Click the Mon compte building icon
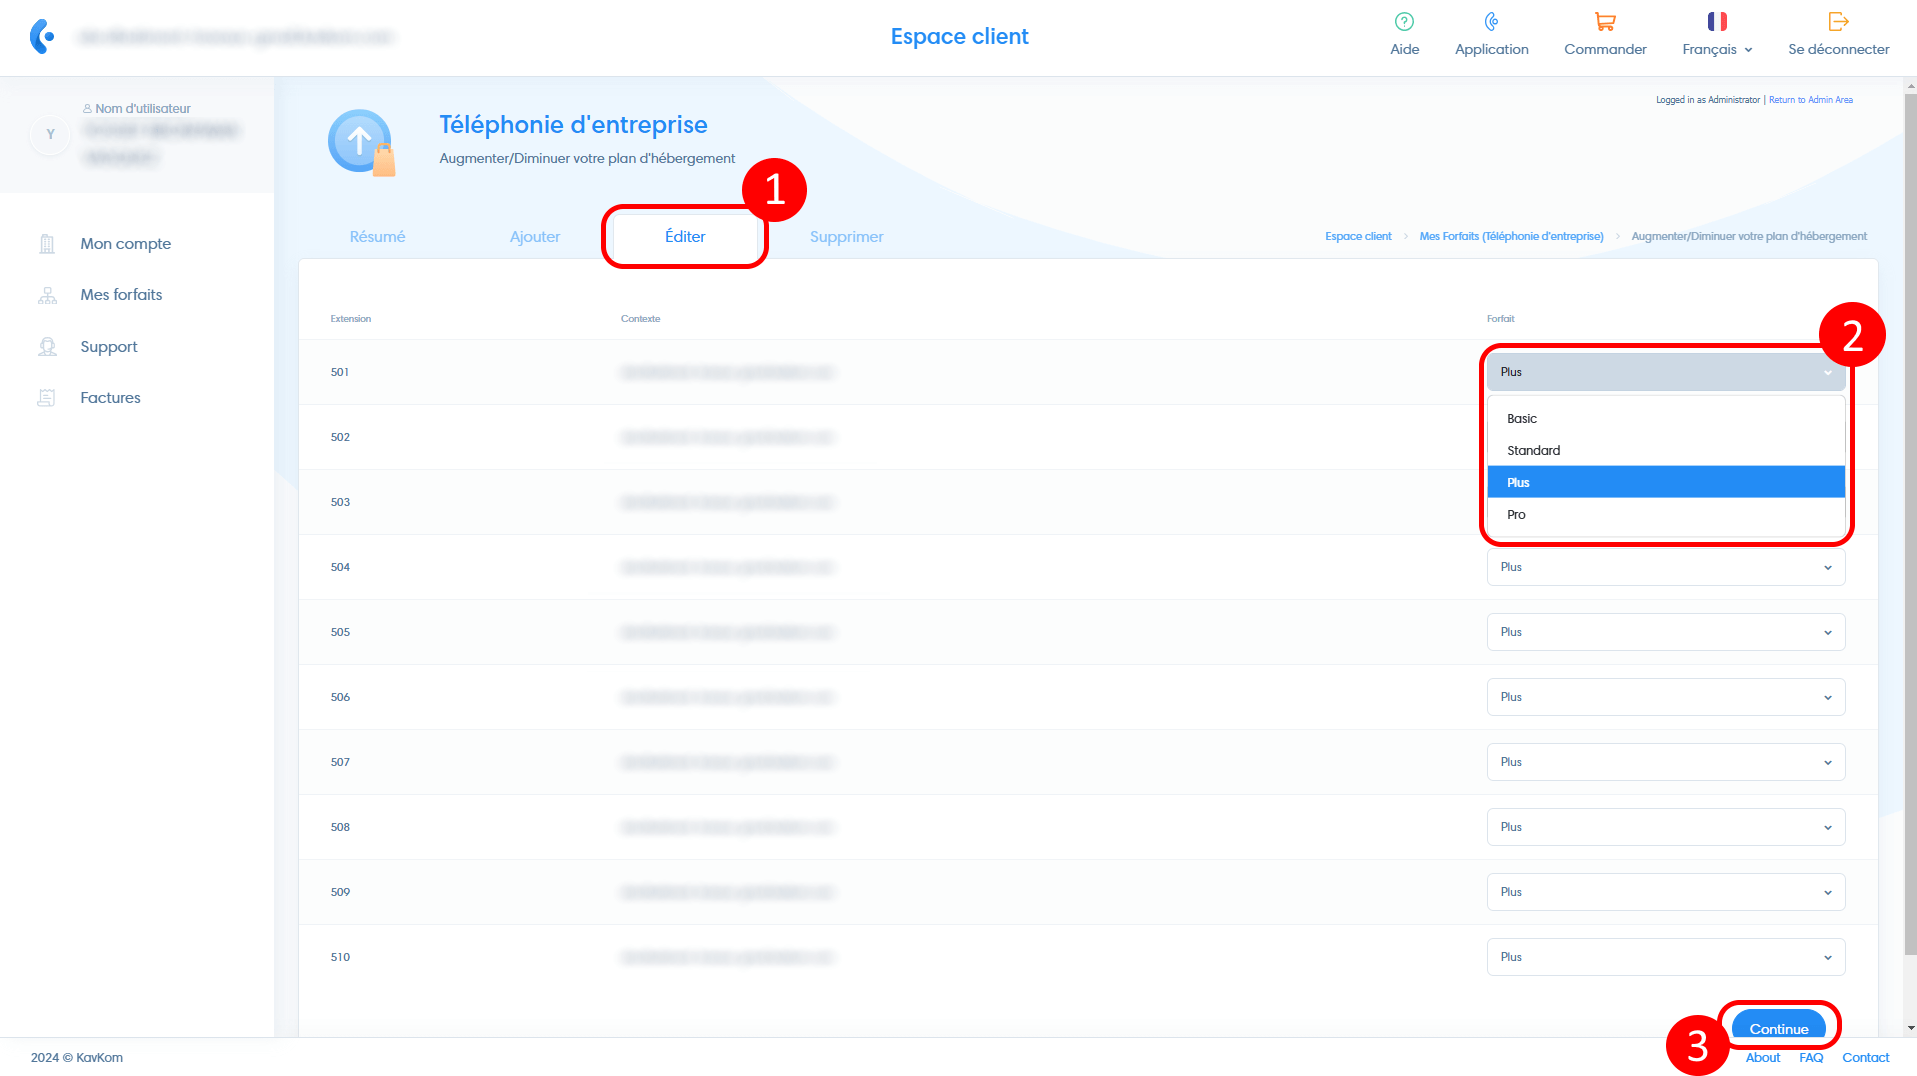 [x=47, y=244]
